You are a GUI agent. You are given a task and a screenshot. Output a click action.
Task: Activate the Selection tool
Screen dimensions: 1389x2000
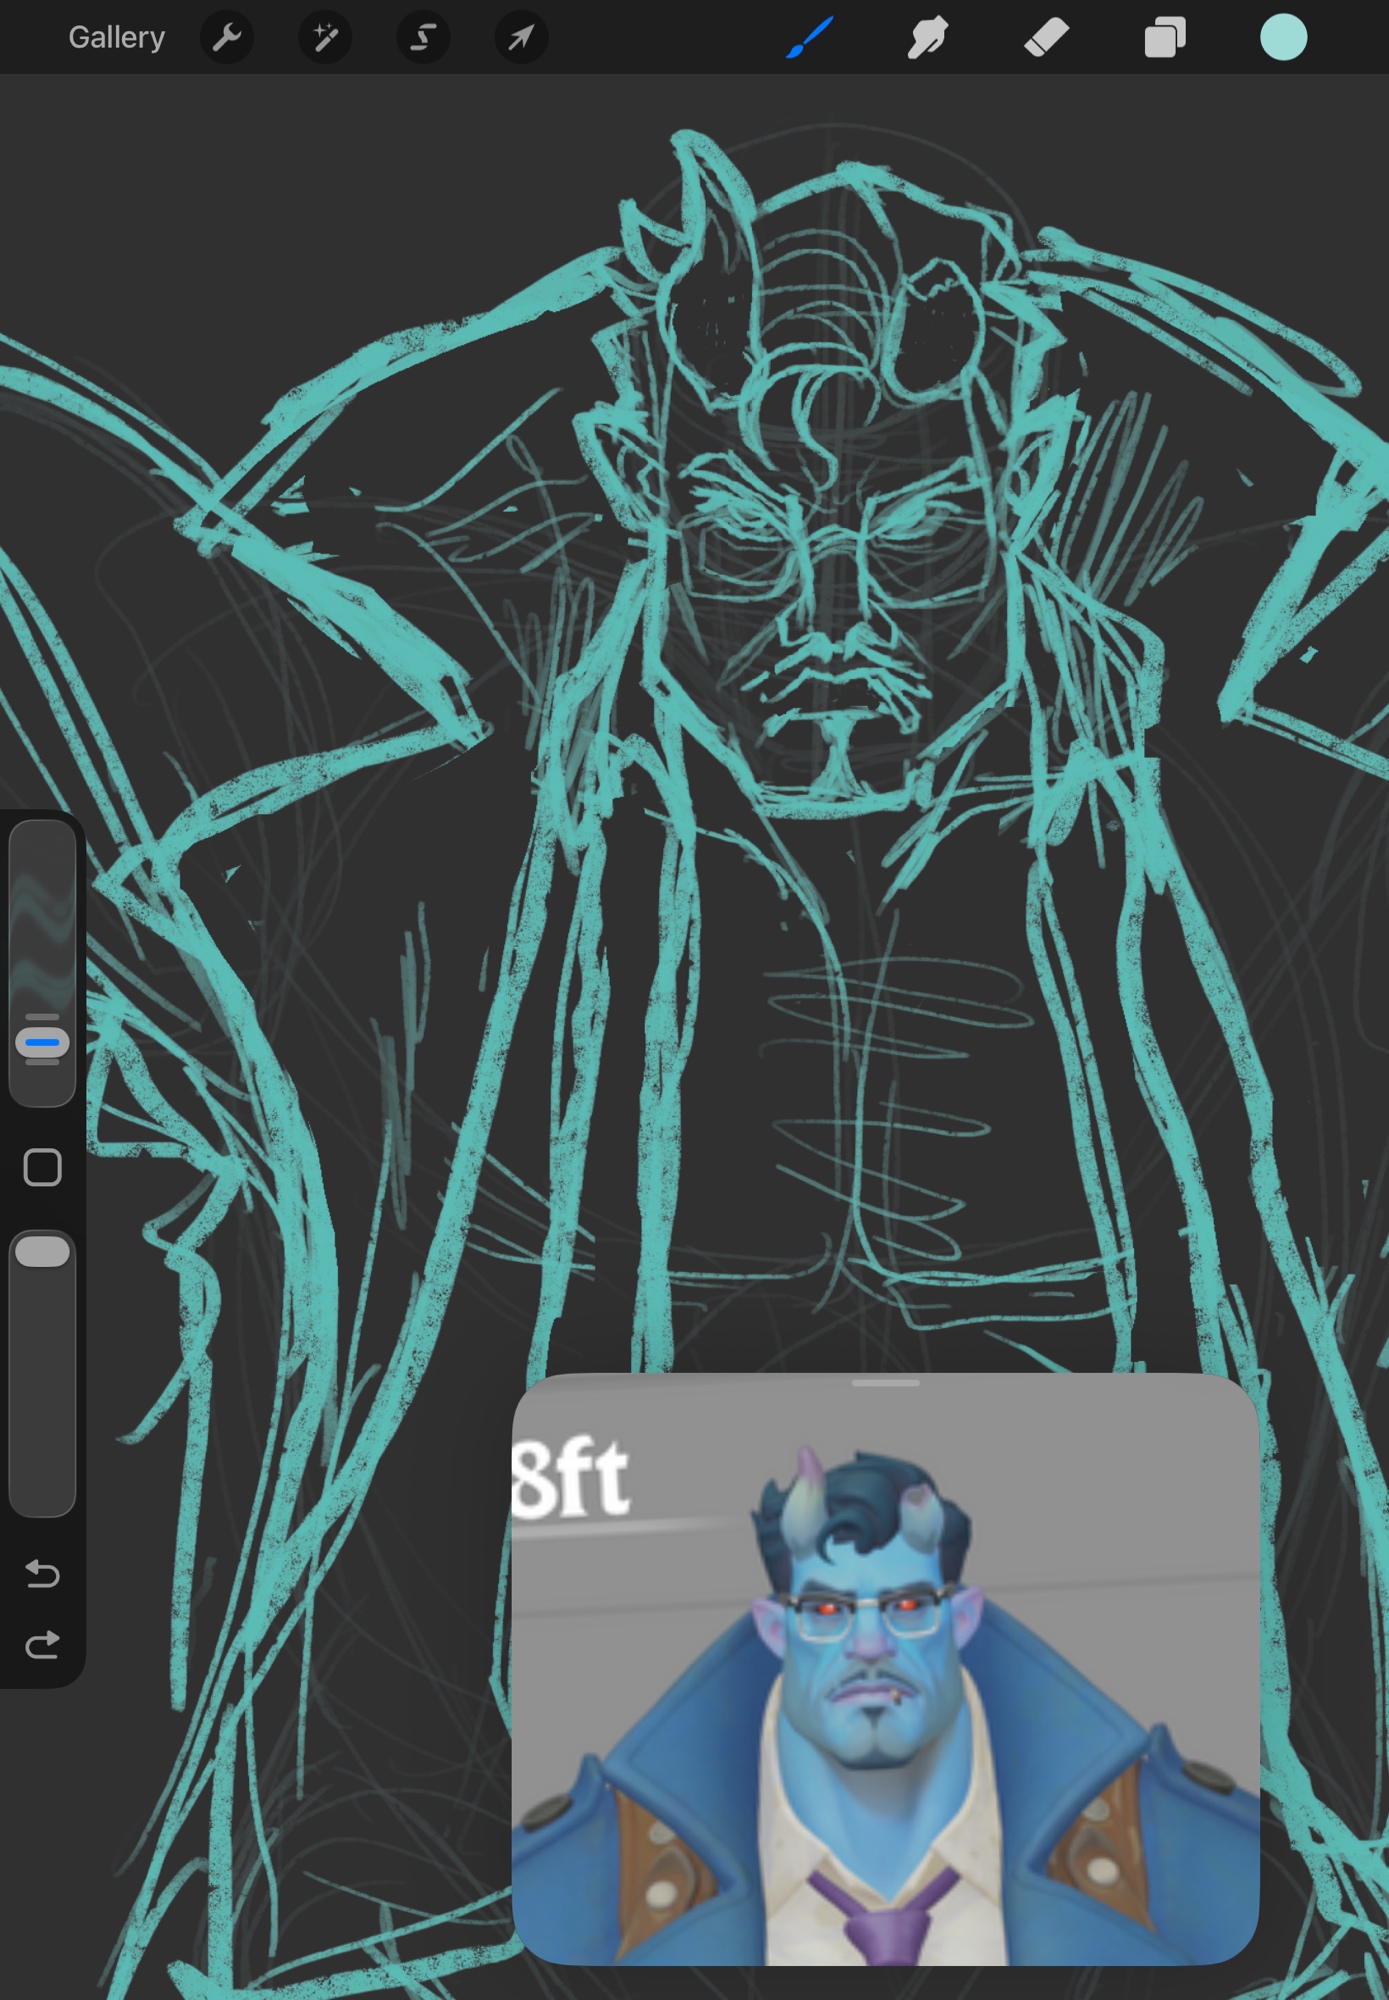423,38
